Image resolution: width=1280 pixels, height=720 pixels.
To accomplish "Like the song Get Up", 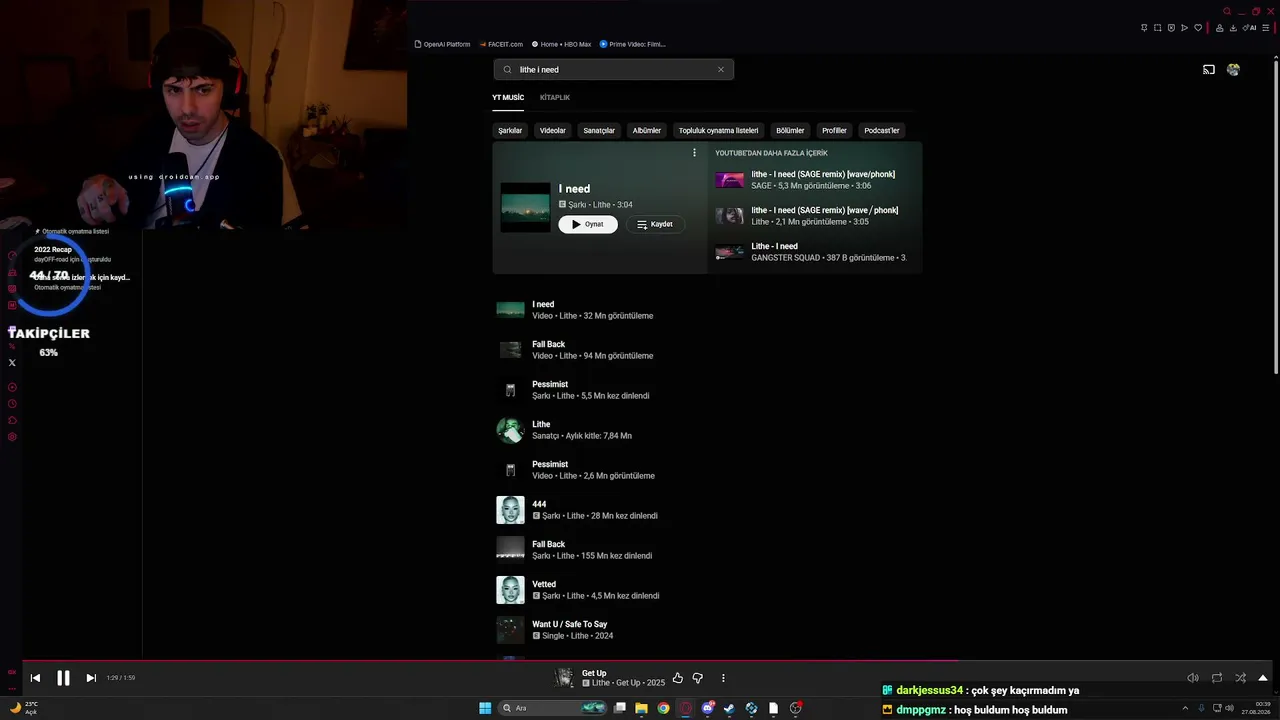I will (677, 678).
